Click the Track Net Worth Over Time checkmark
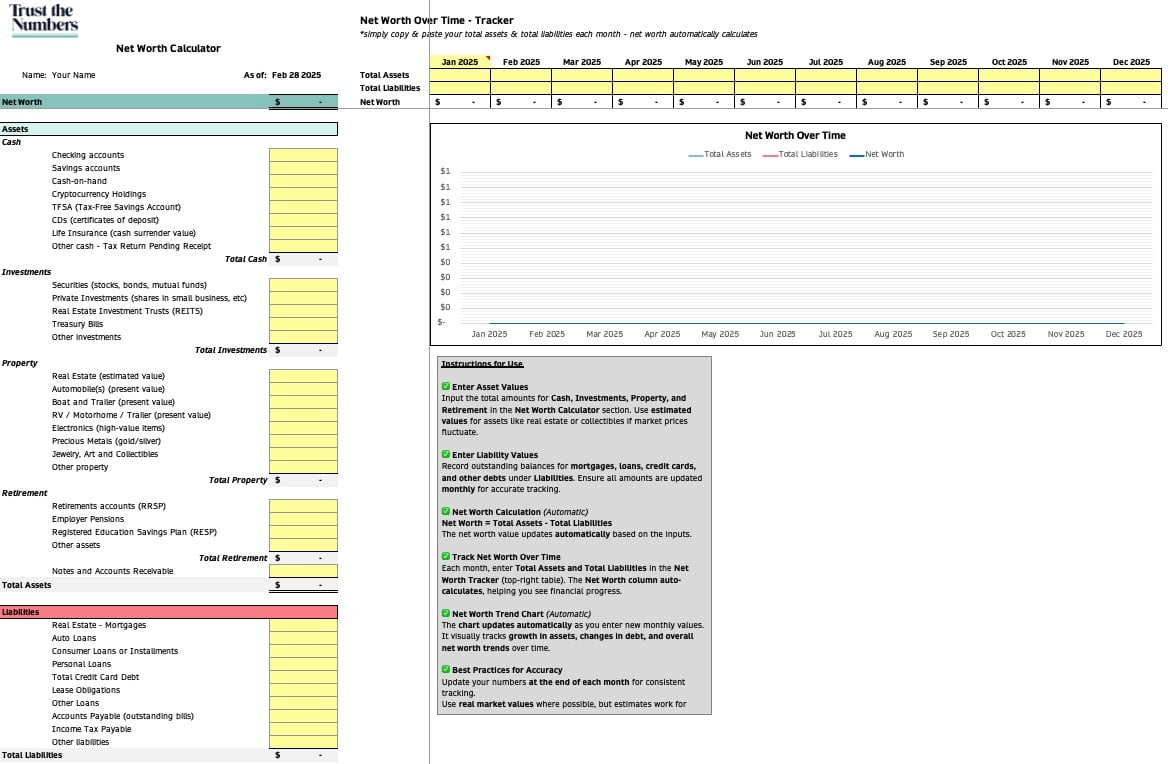Viewport: 1168px width, 764px height. coord(445,556)
